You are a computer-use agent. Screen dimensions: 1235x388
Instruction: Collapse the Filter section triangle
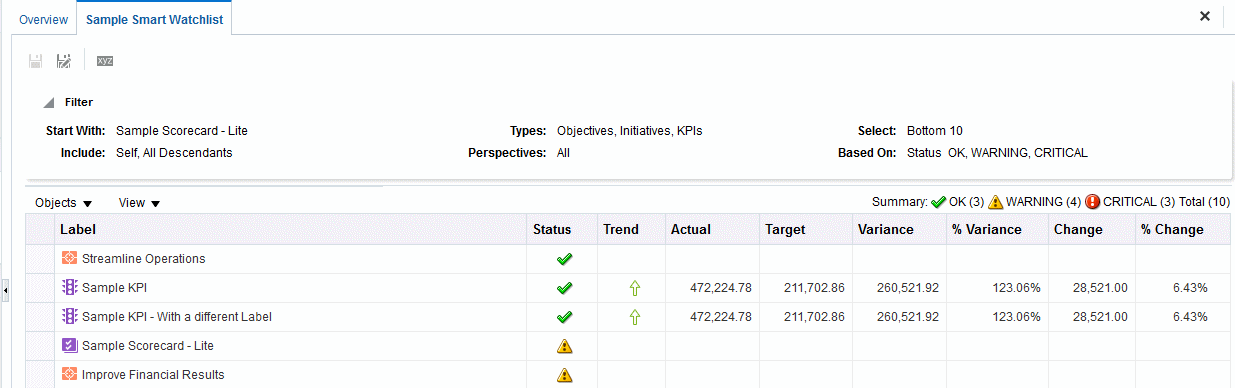tap(49, 103)
